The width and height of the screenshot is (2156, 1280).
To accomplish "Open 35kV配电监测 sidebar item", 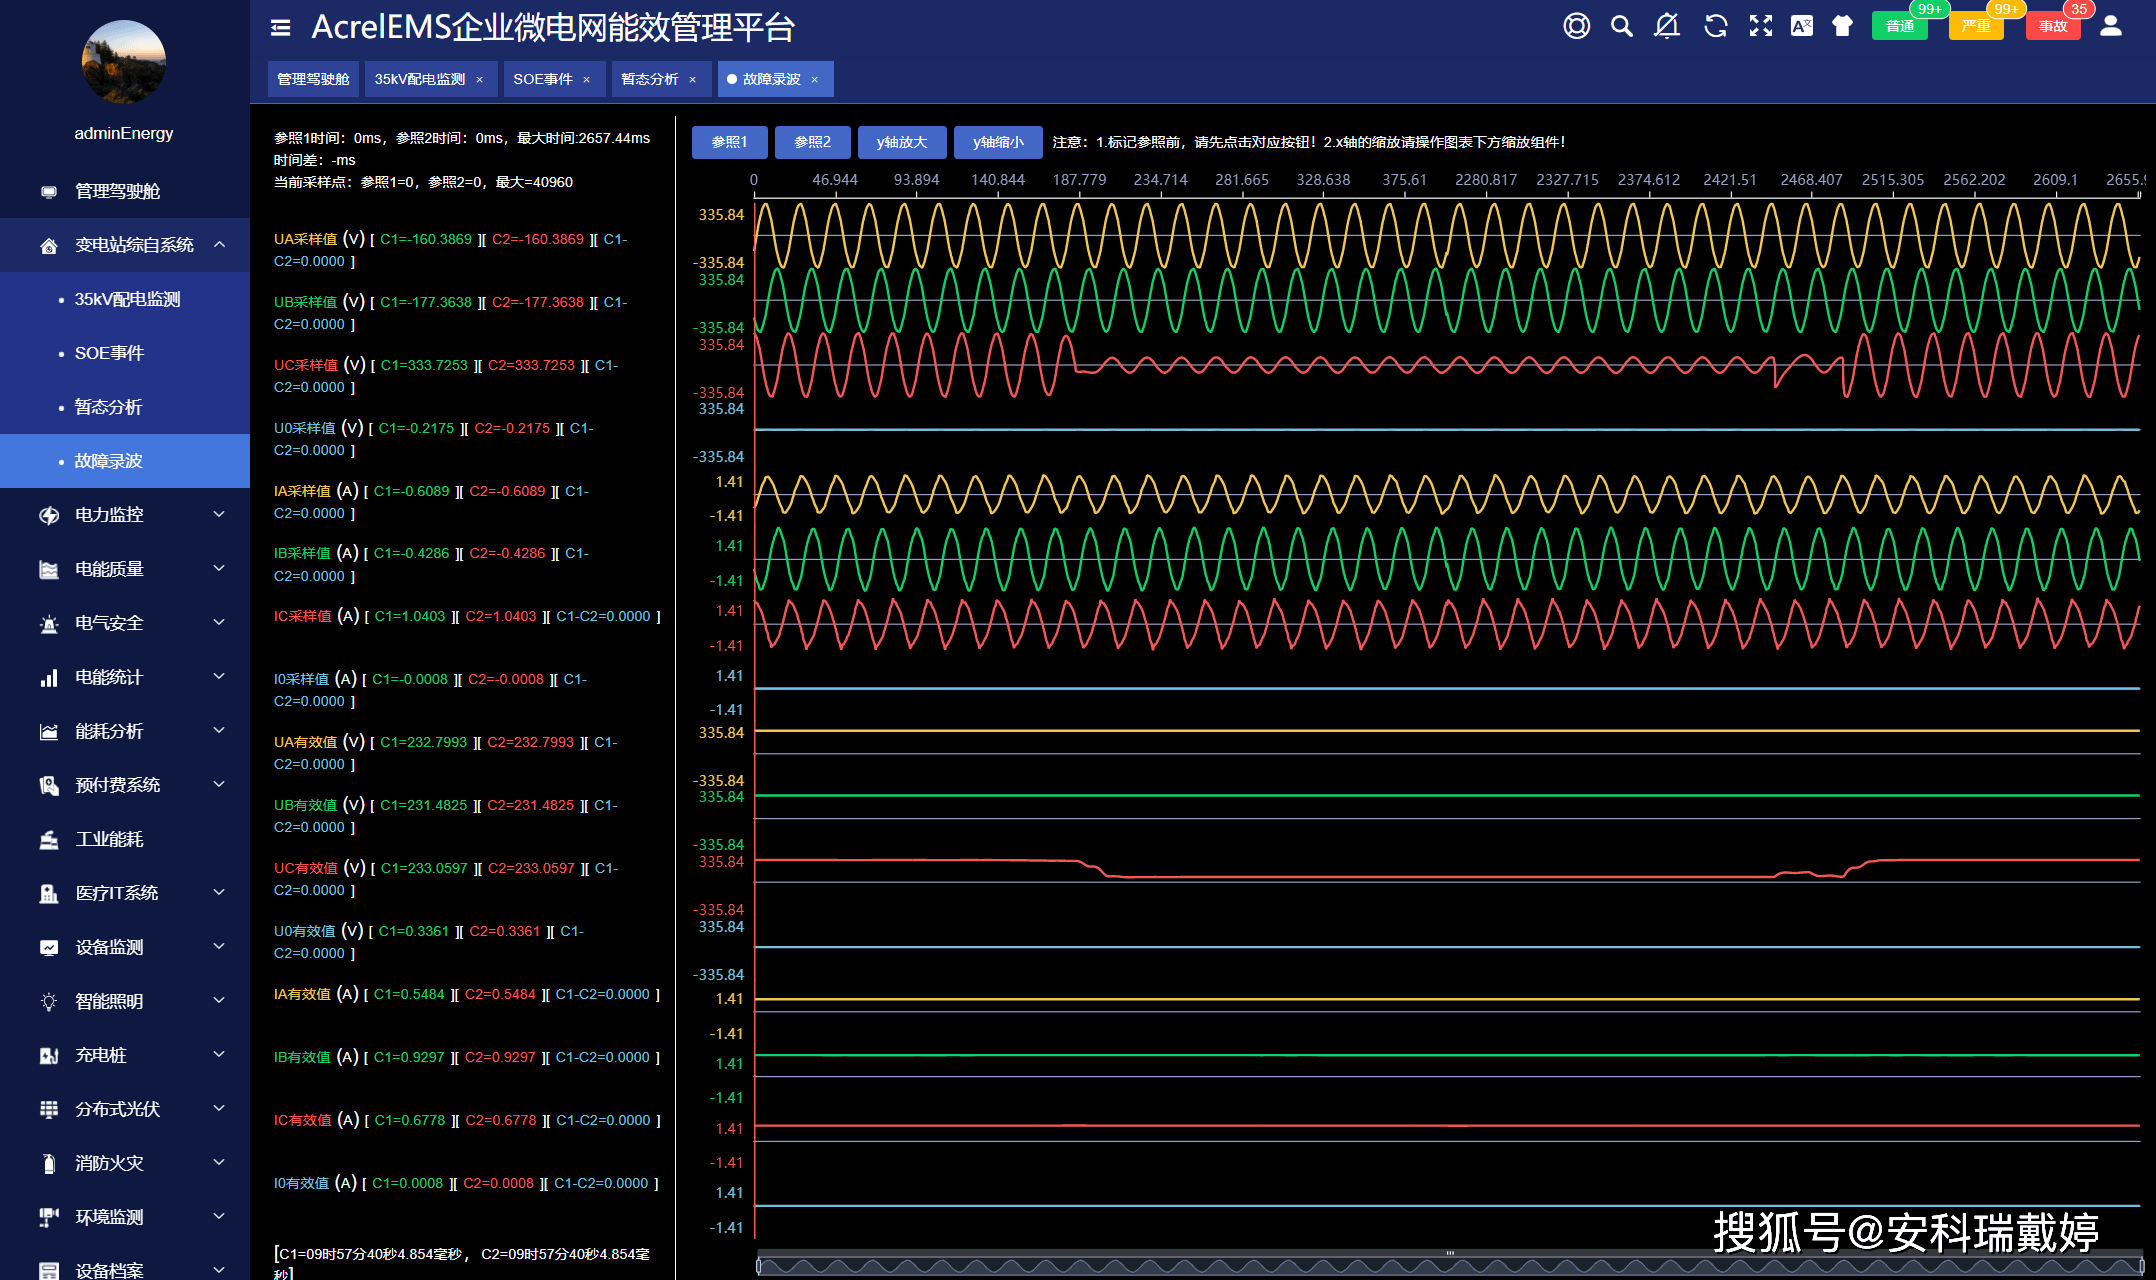I will click(125, 299).
